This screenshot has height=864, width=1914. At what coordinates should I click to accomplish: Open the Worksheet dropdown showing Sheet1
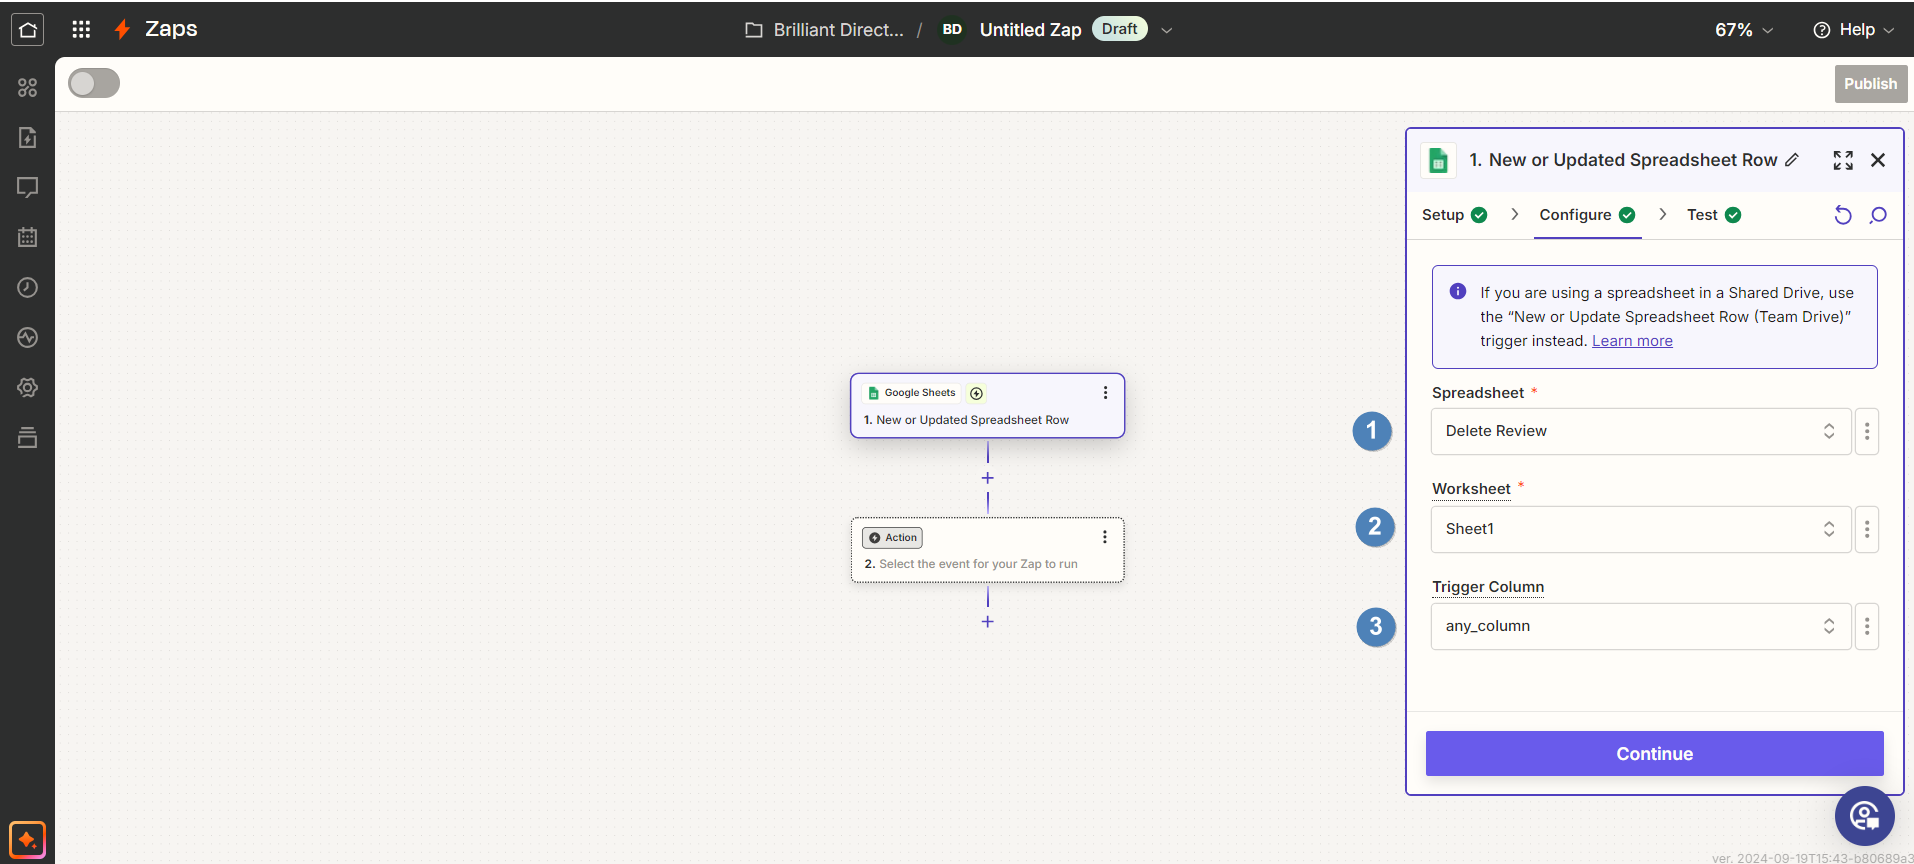1641,529
